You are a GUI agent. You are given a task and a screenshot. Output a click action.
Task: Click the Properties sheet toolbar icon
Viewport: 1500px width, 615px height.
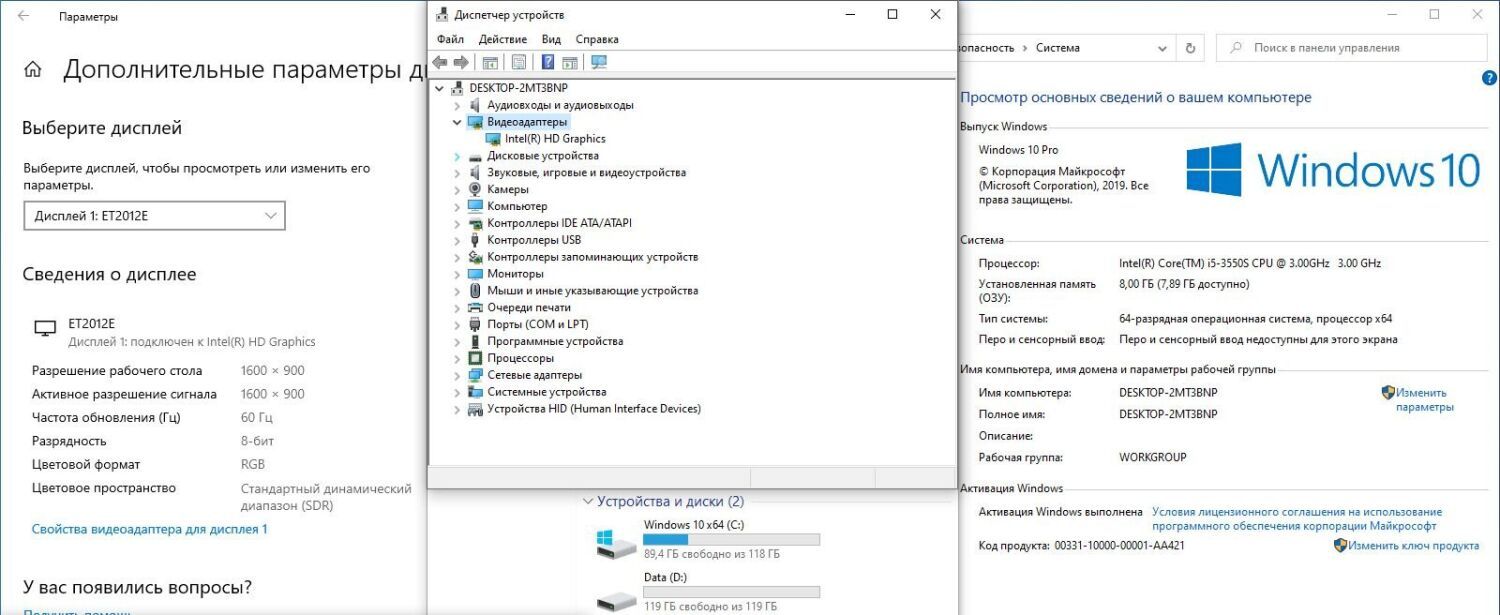click(x=519, y=63)
